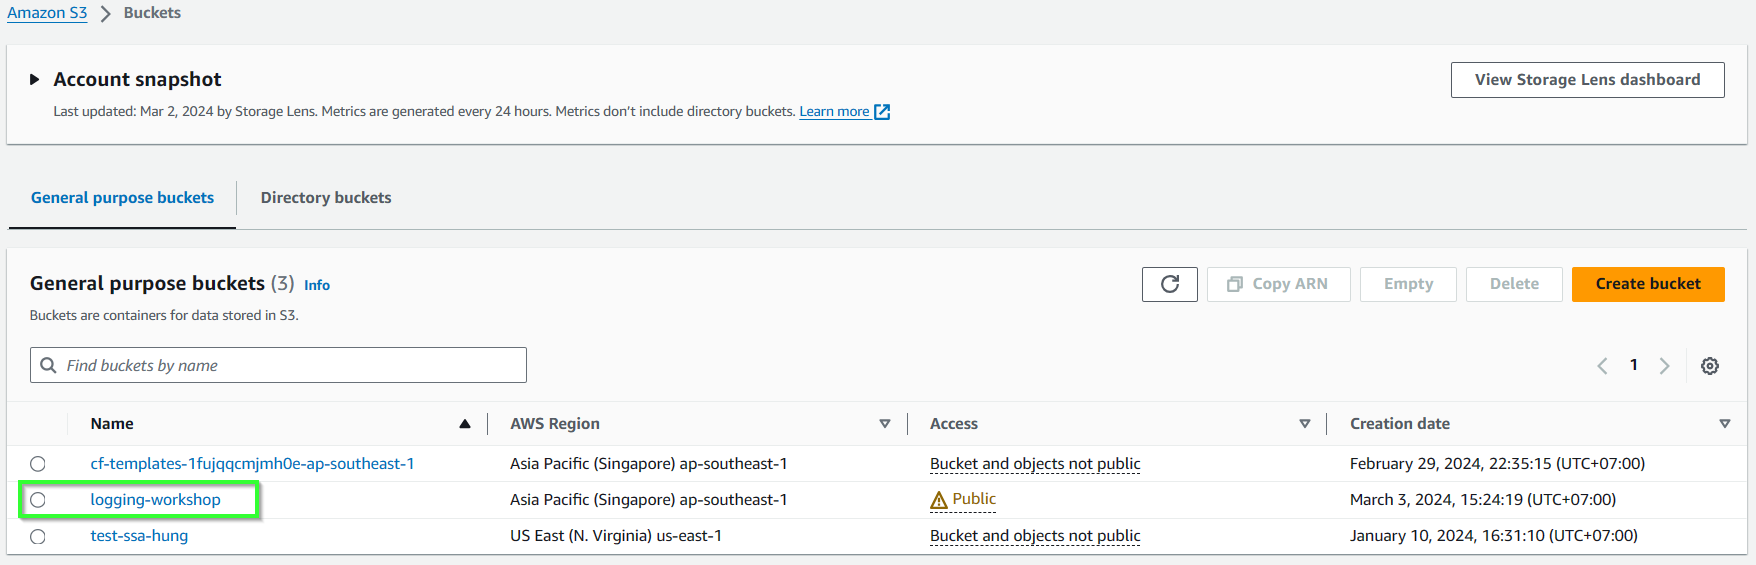Open View Storage Lens dashboard
This screenshot has width=1756, height=565.
pyautogui.click(x=1587, y=80)
